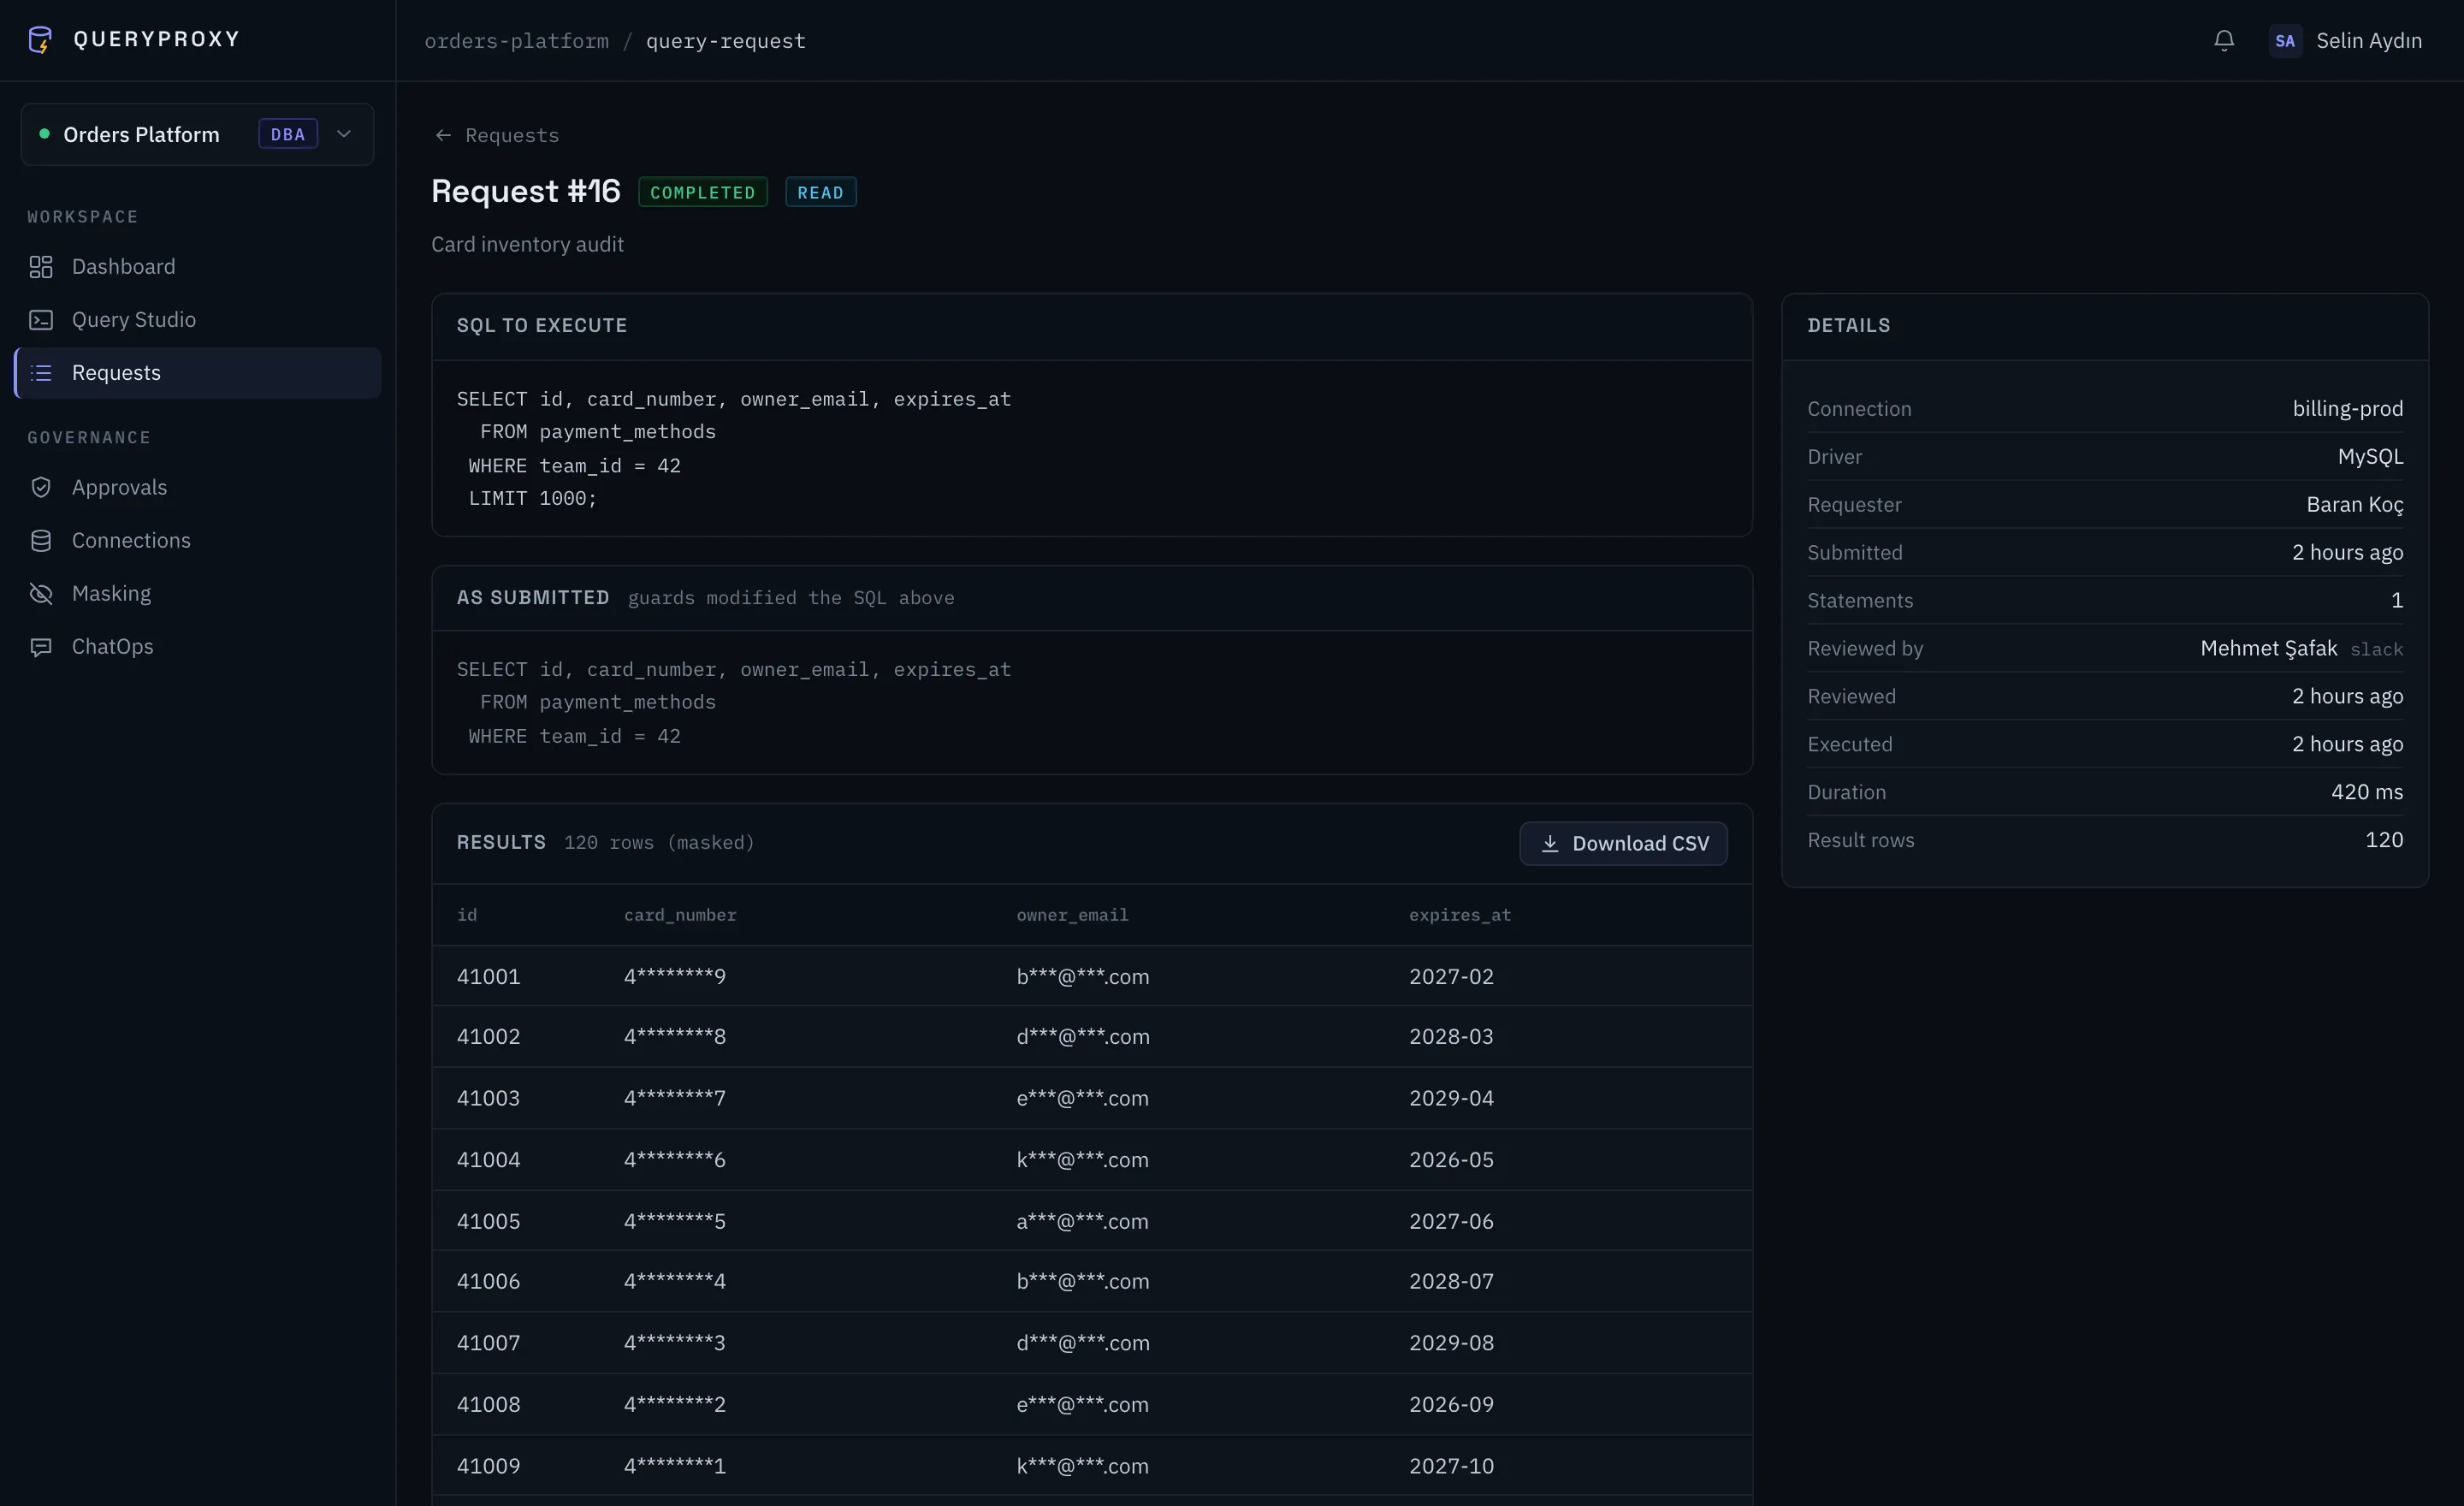Click the QueryProxy logo icon
The height and width of the screenshot is (1506, 2464).
tap(40, 40)
